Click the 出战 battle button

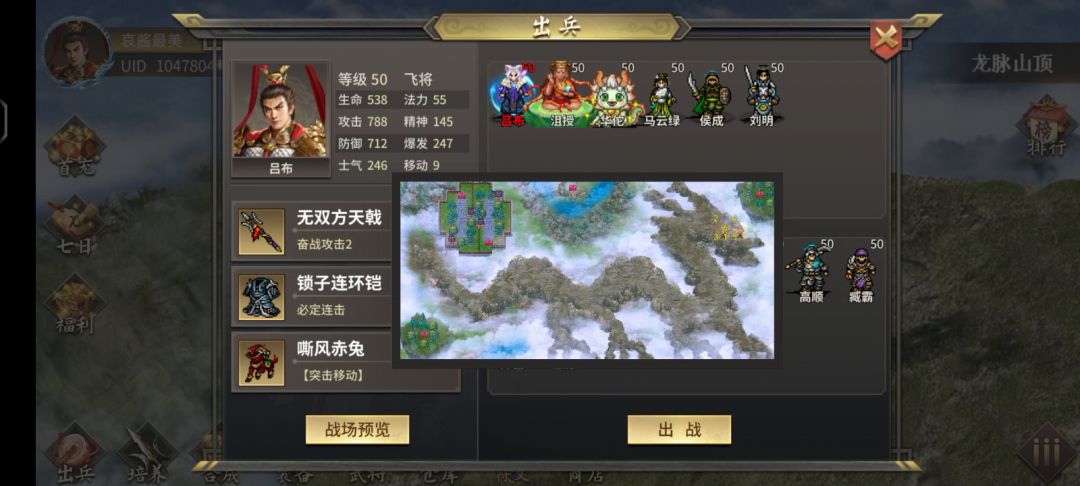pos(679,430)
